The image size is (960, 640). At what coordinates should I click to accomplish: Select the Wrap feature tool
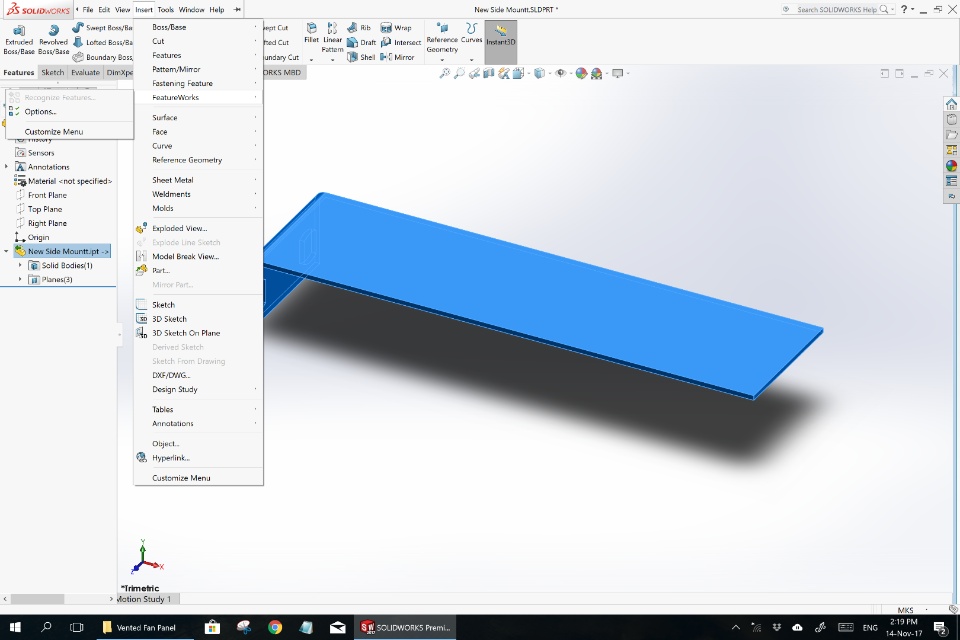[396, 28]
